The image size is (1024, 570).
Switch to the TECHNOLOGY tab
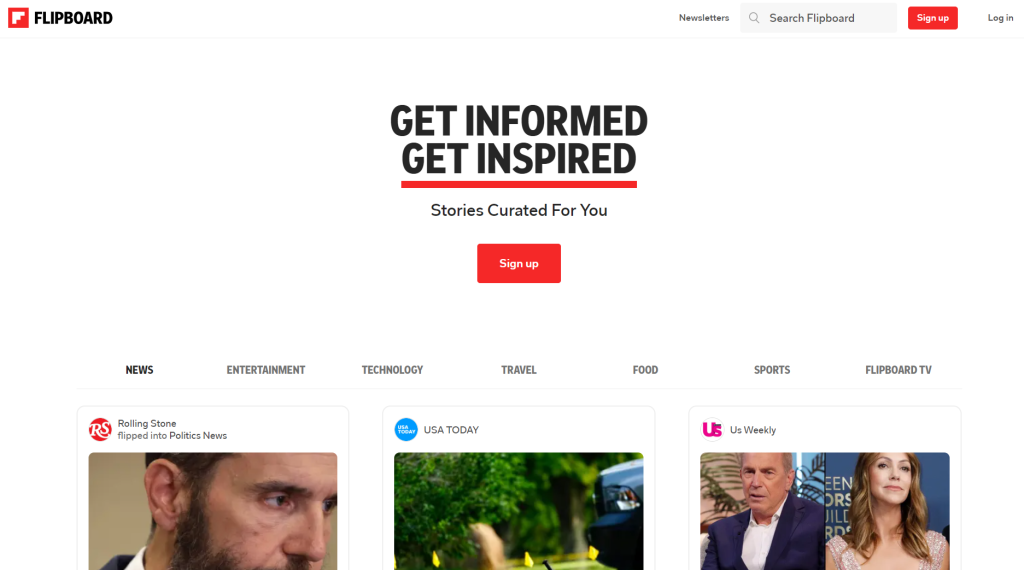coord(392,370)
